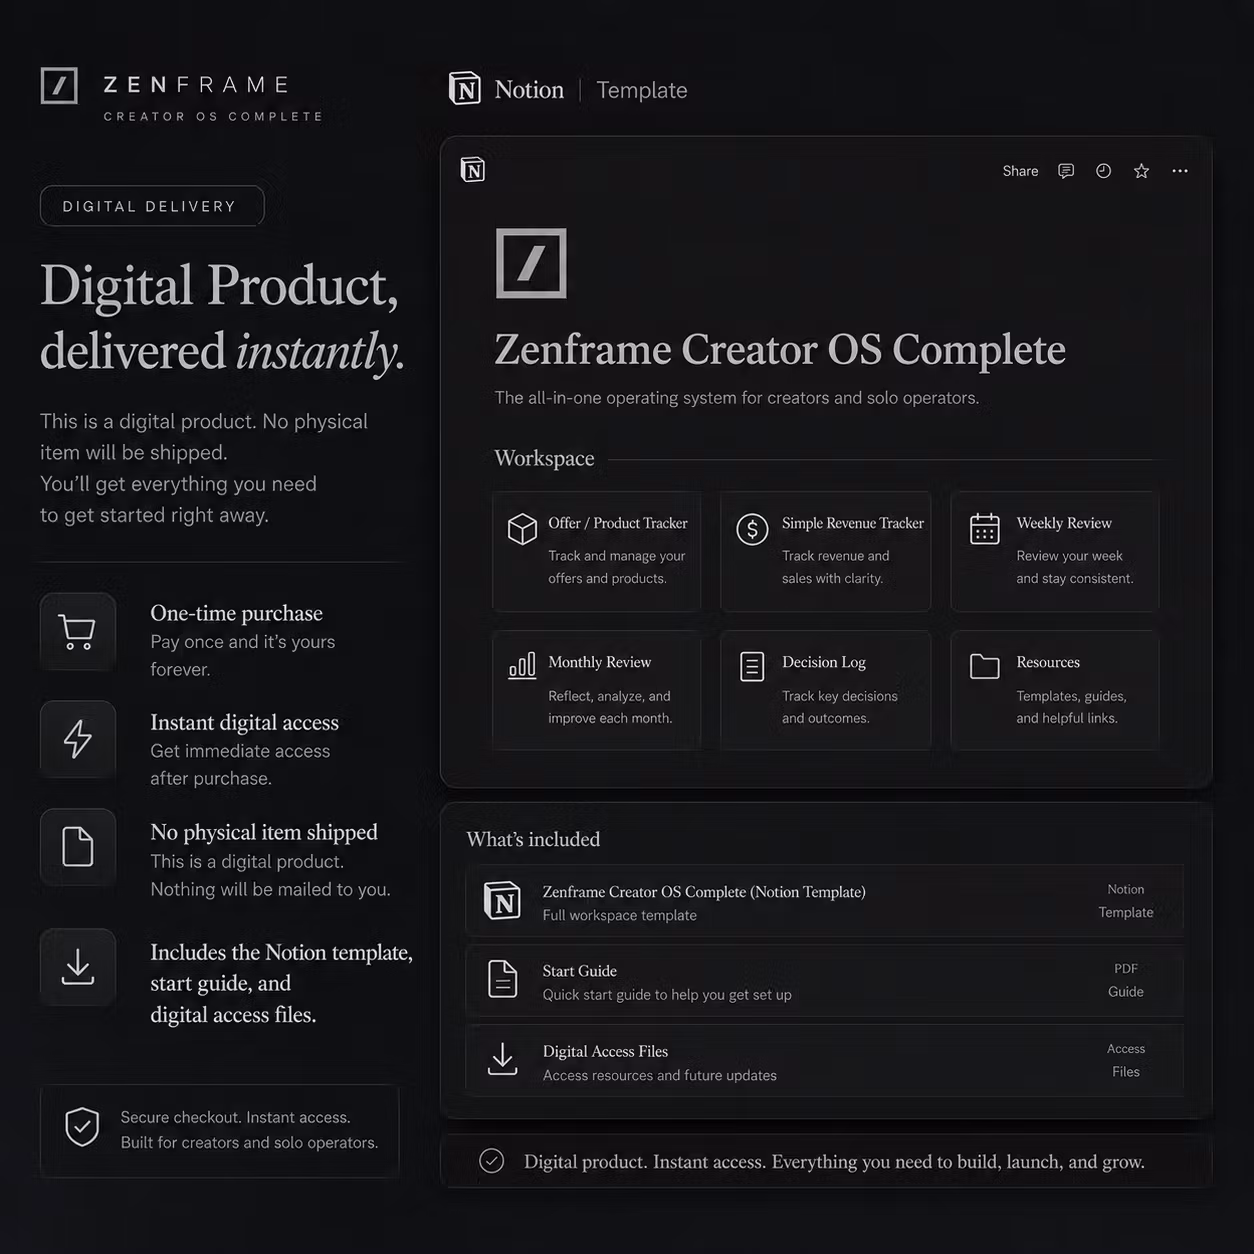Image resolution: width=1254 pixels, height=1254 pixels.
Task: Click the 'Digital Access Files' row title
Action: 605,1051
